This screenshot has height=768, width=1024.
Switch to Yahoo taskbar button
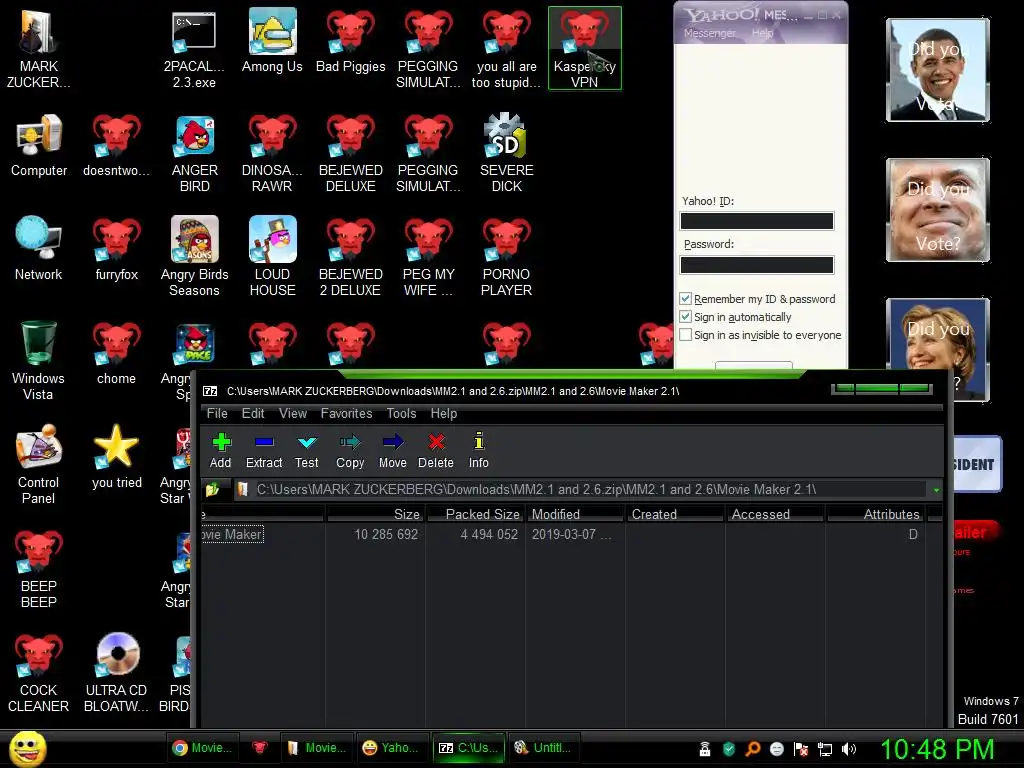(391, 748)
